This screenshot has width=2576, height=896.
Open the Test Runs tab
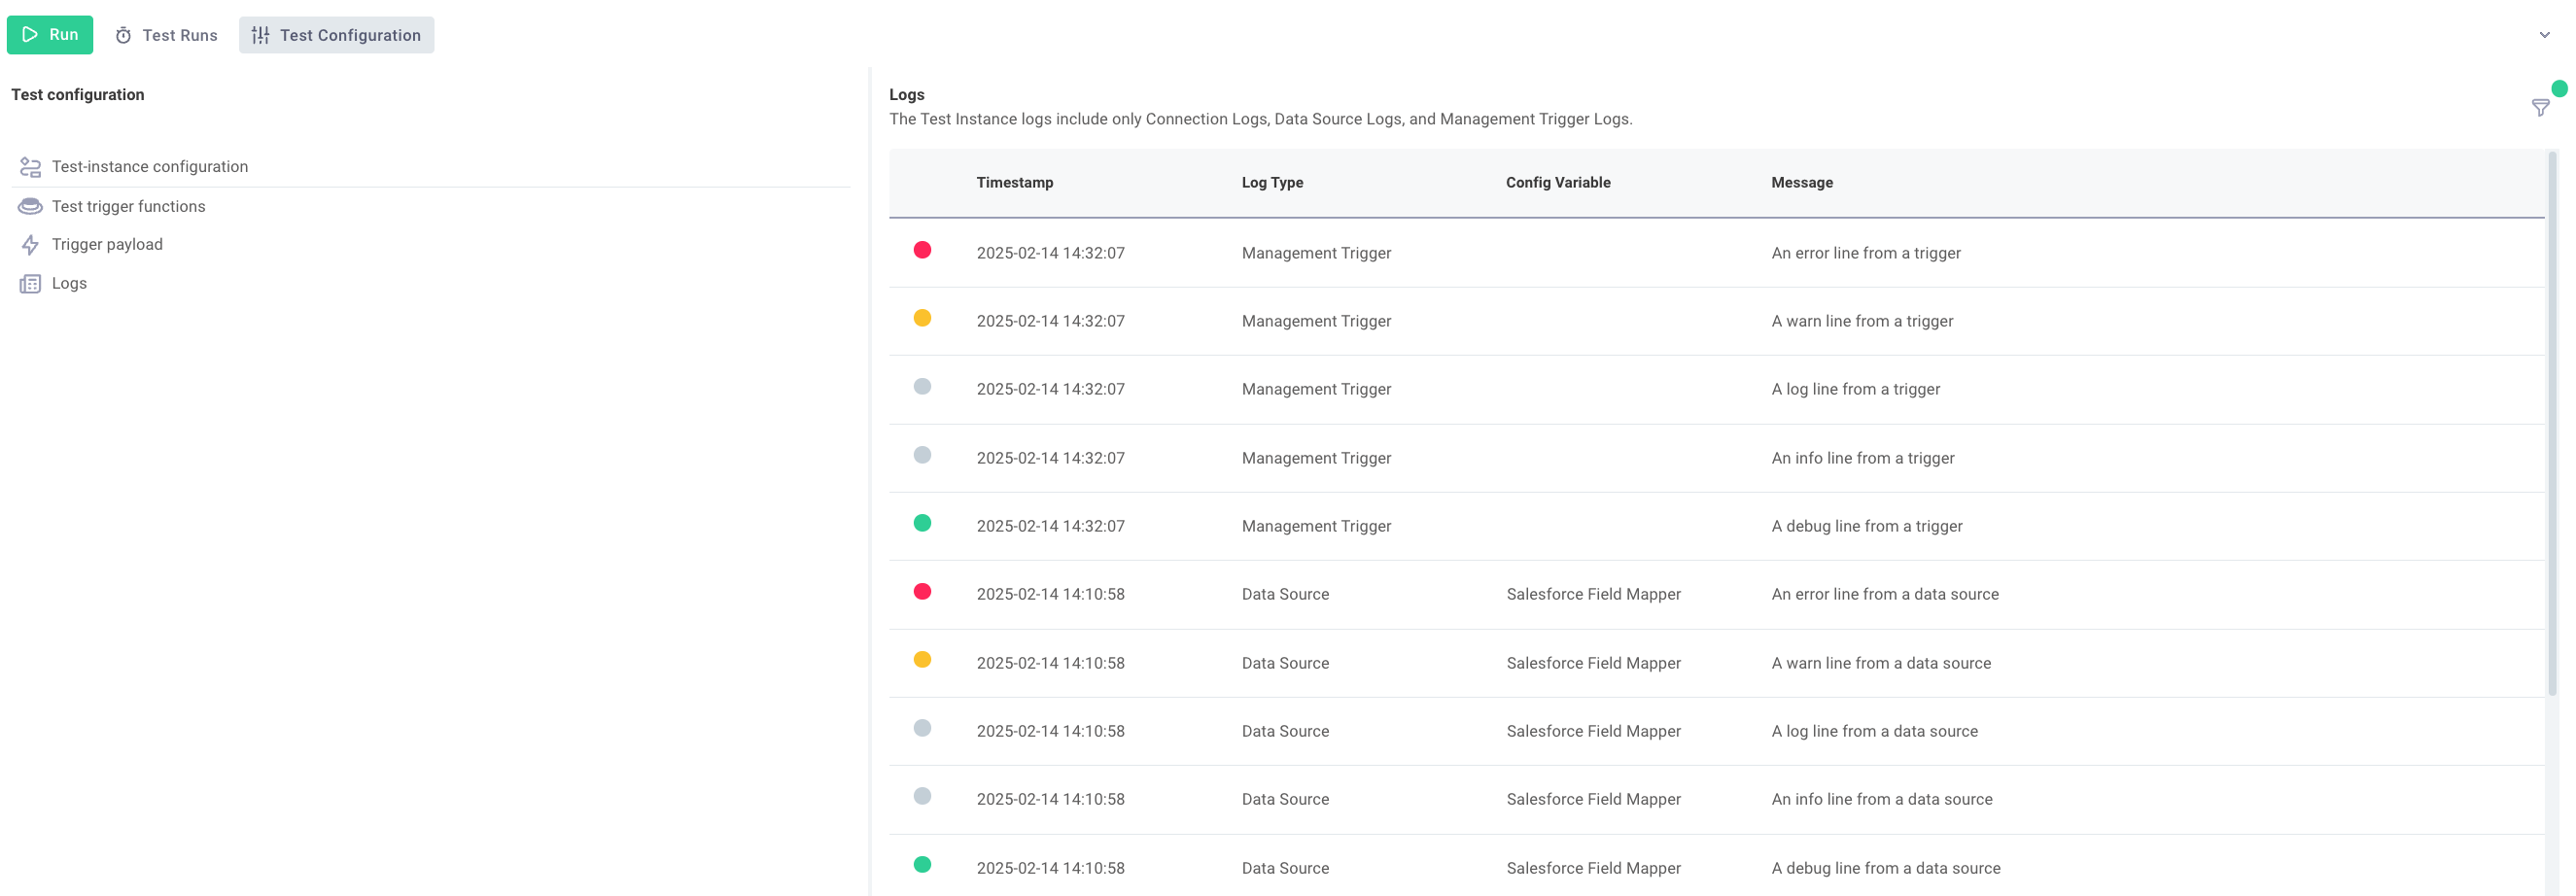tap(180, 34)
